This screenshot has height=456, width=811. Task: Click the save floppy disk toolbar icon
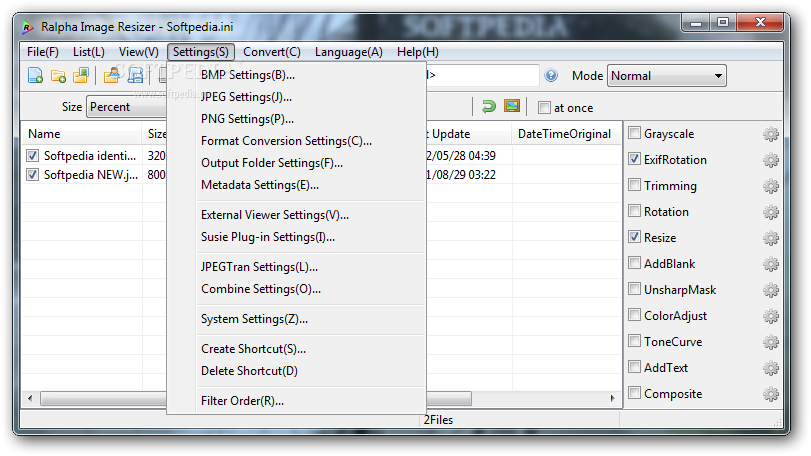point(135,75)
